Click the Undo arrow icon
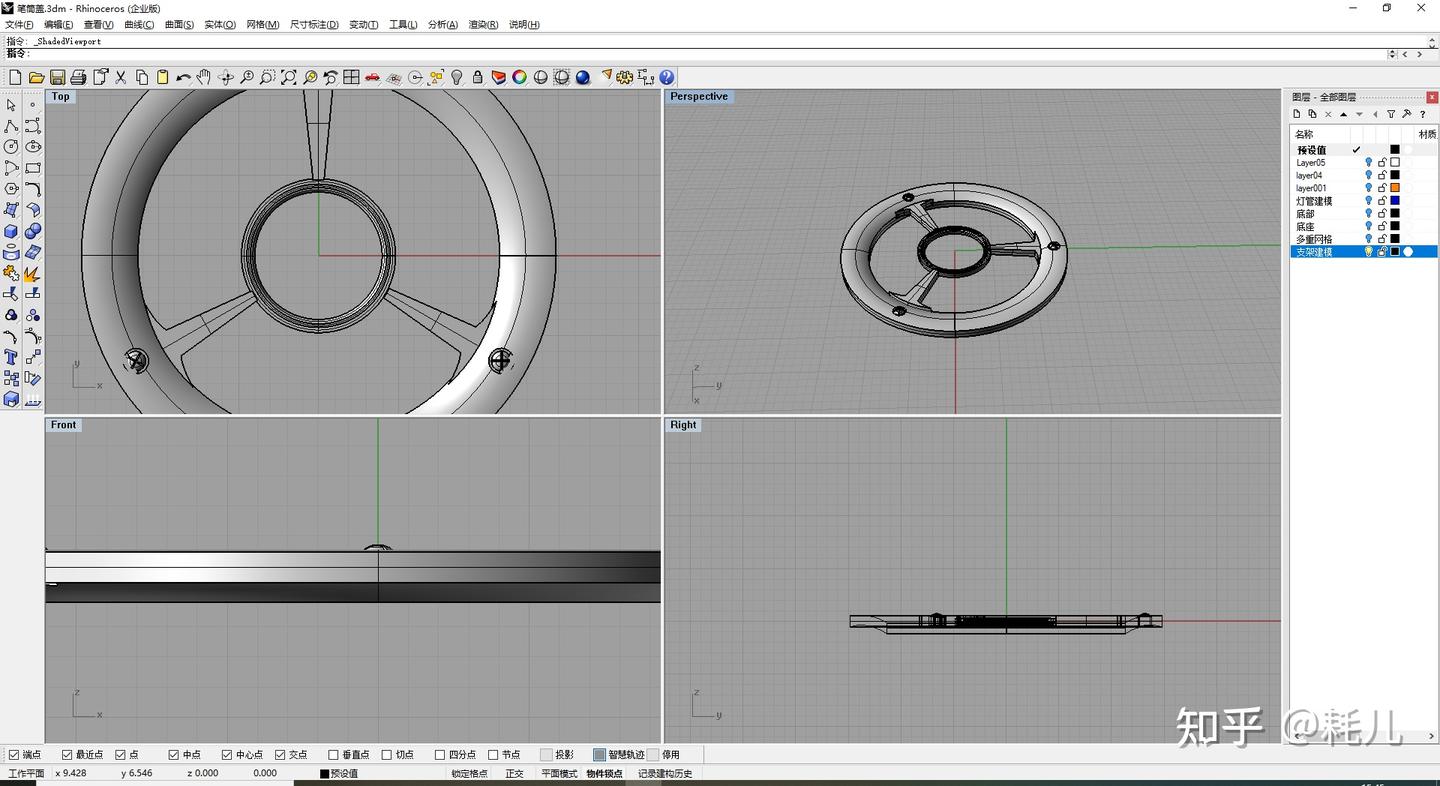Viewport: 1440px width, 786px height. pos(182,77)
